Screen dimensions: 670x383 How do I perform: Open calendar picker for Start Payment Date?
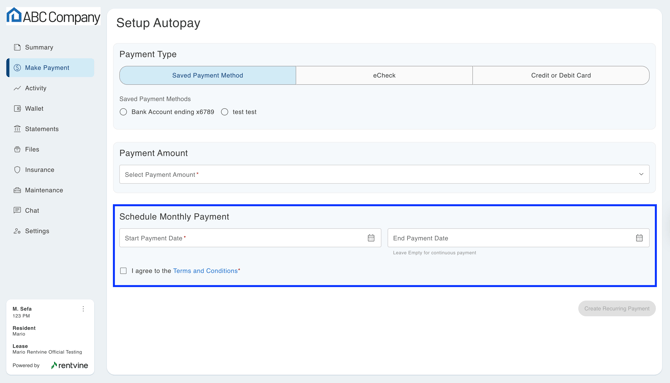[371, 238]
